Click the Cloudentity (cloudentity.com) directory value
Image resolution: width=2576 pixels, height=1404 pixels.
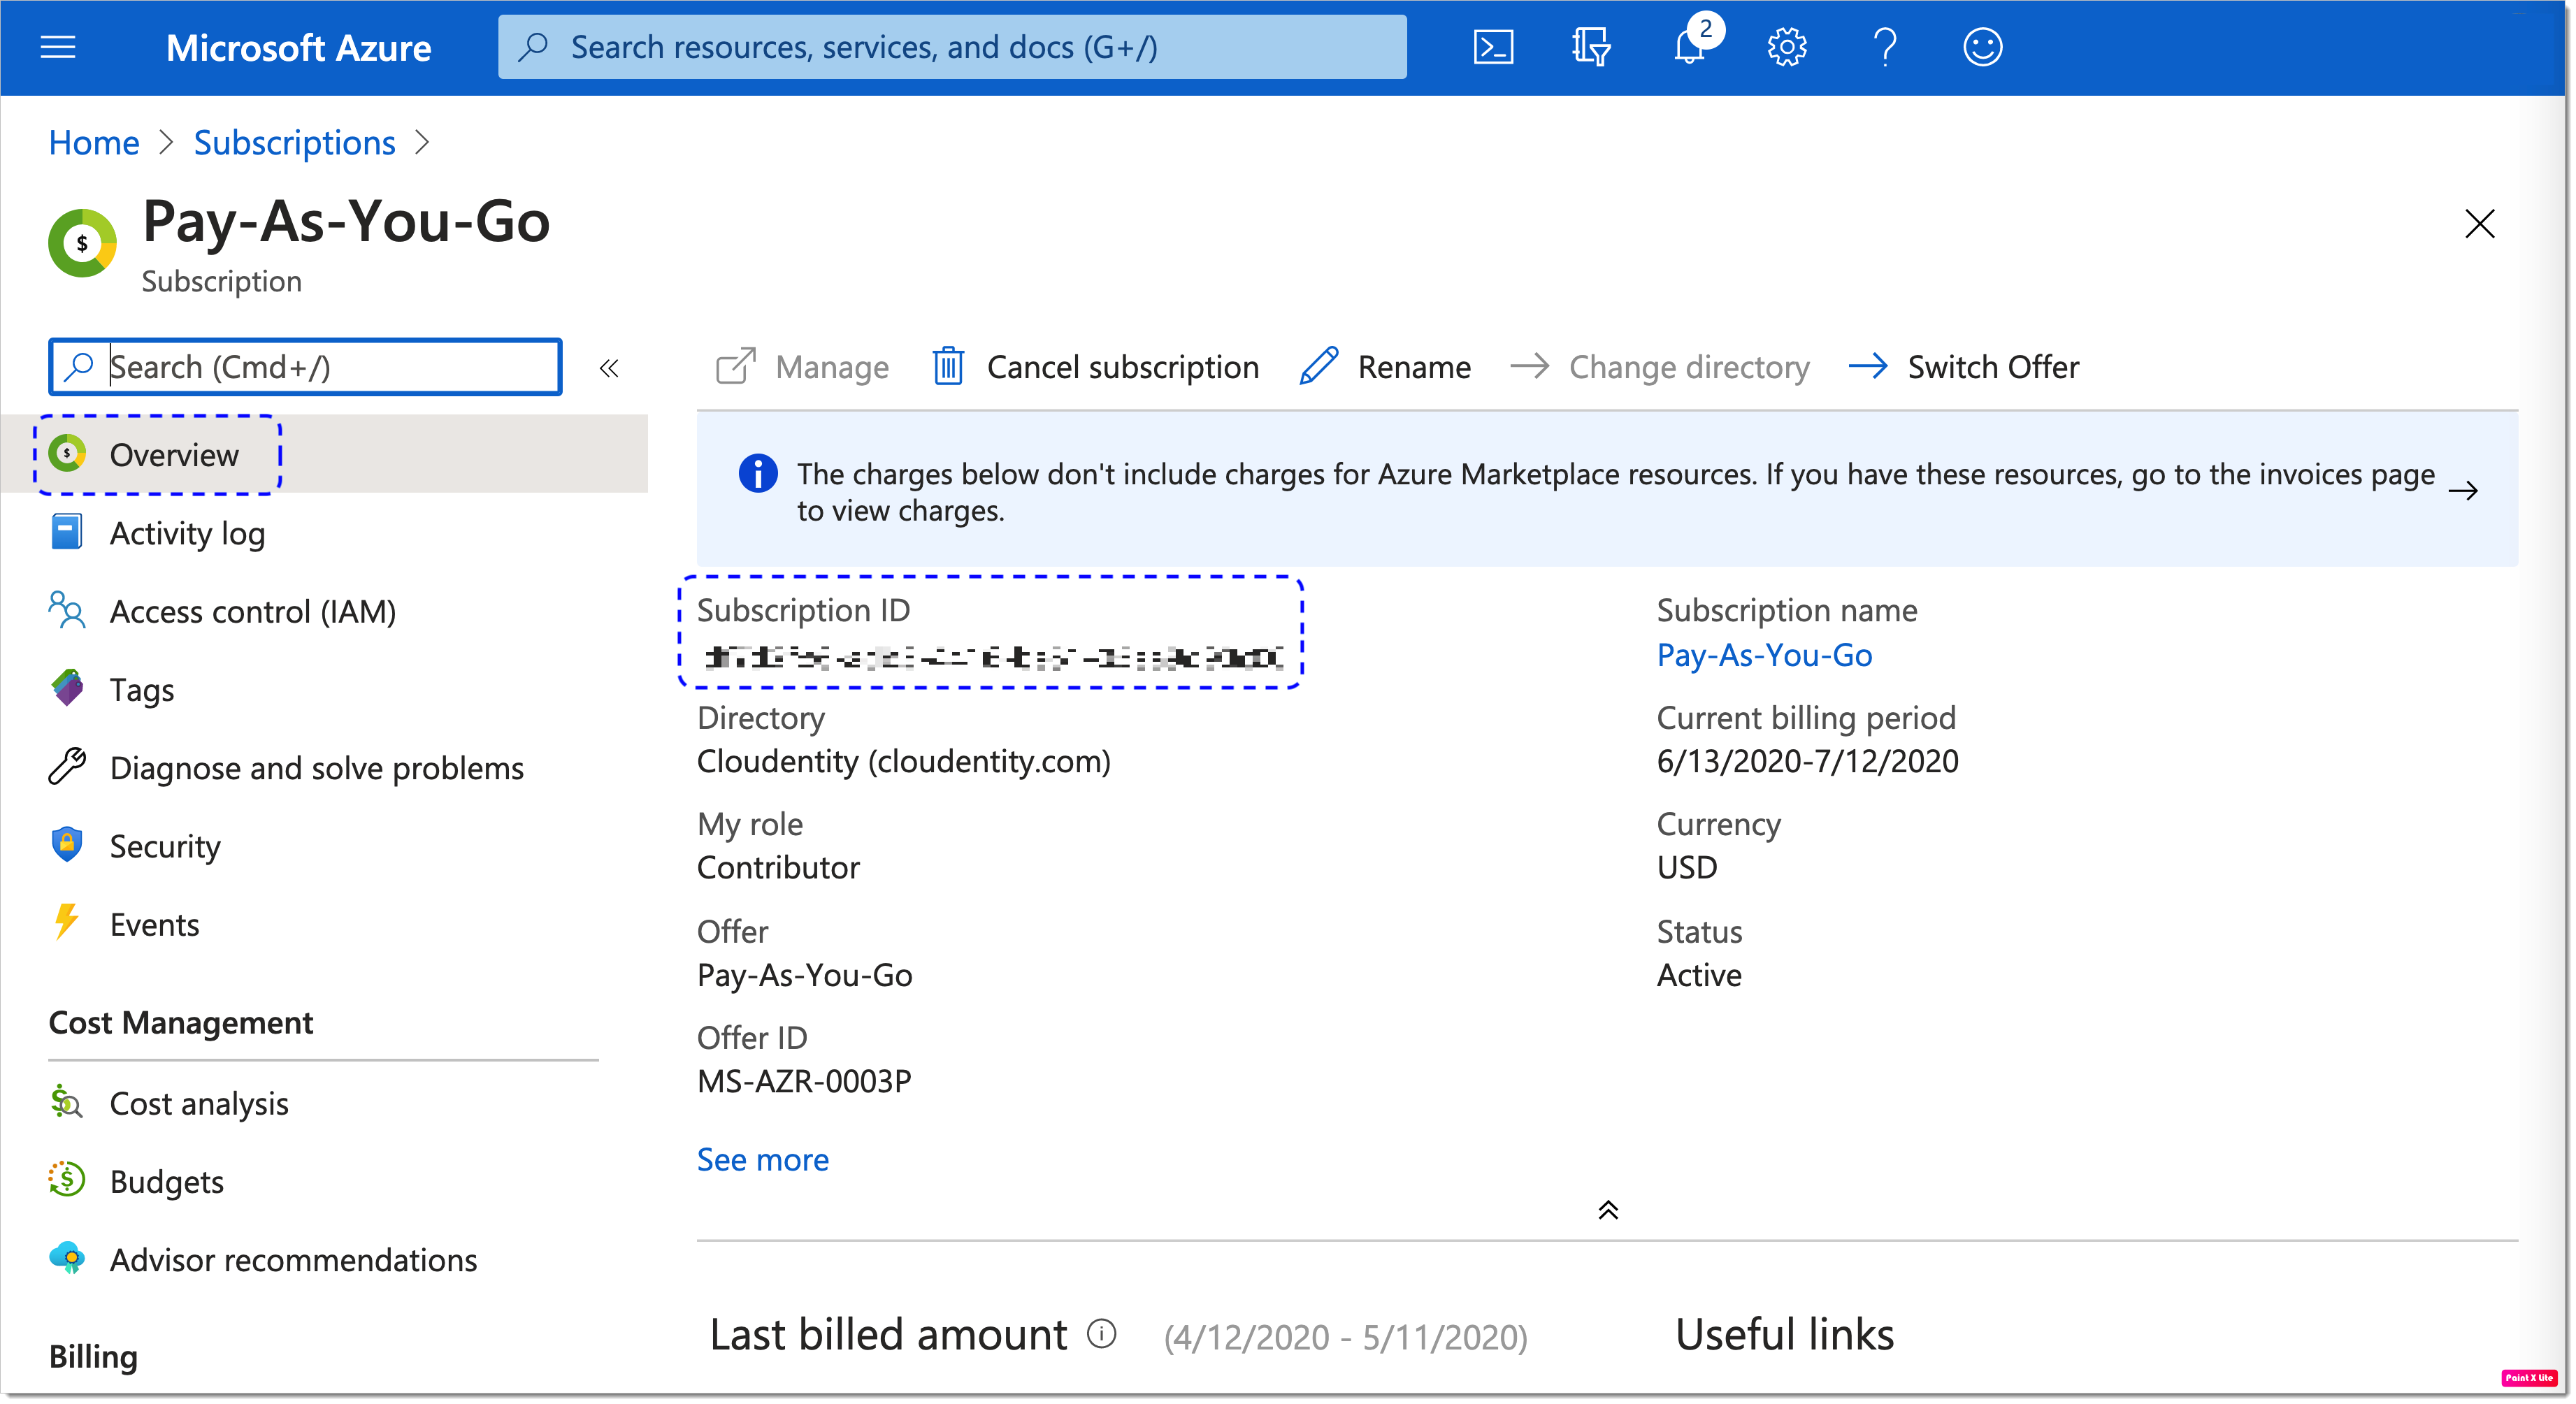click(x=903, y=762)
